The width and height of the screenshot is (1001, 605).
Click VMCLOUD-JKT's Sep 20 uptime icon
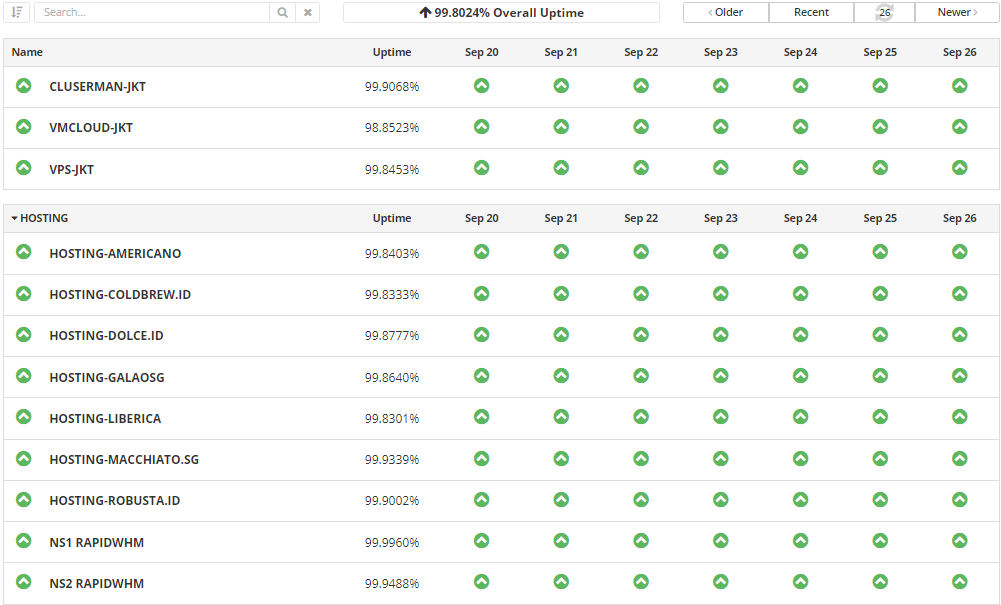tap(481, 127)
